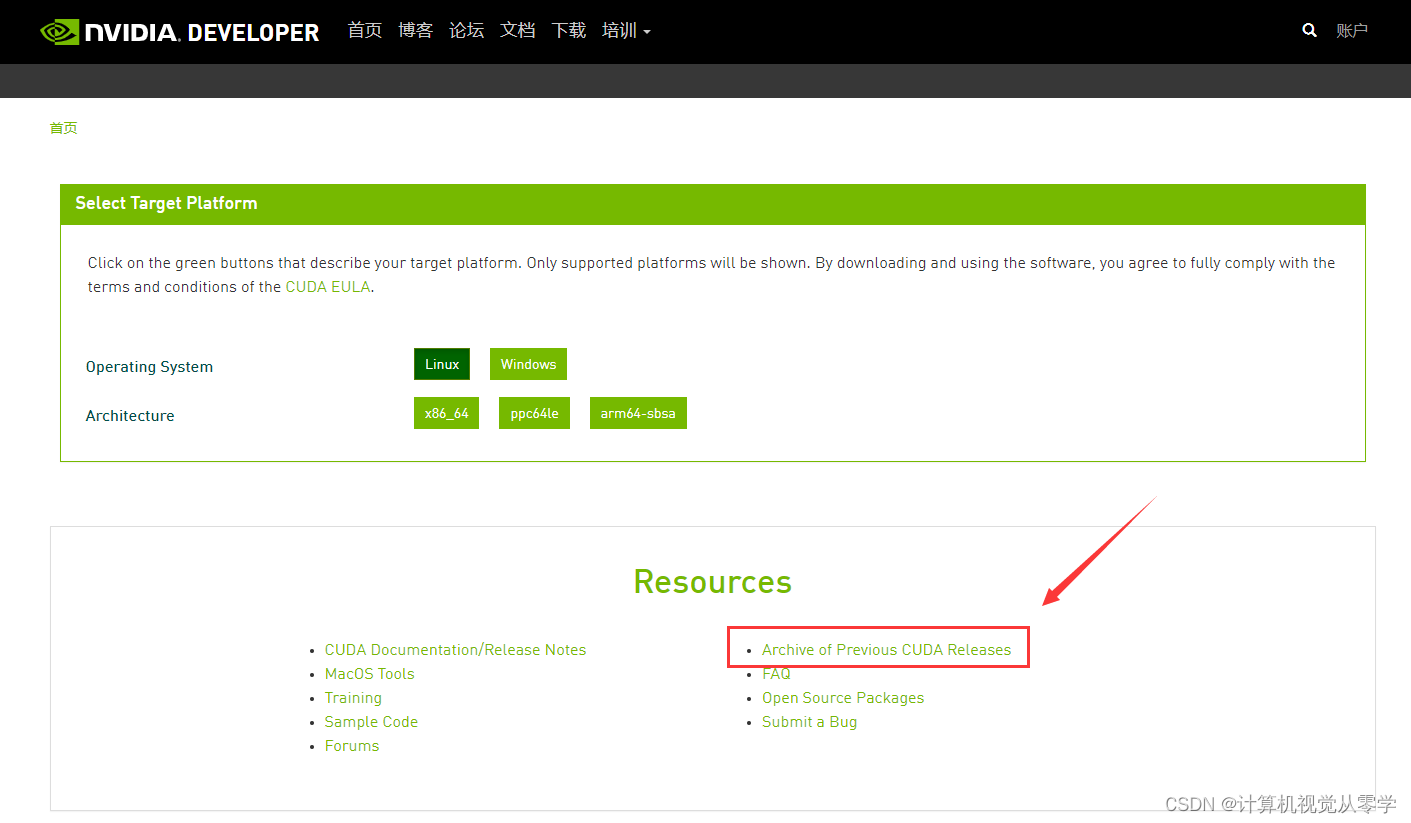Go to the 论坛 menu item
Viewport: 1411px width, 823px height.
point(467,31)
